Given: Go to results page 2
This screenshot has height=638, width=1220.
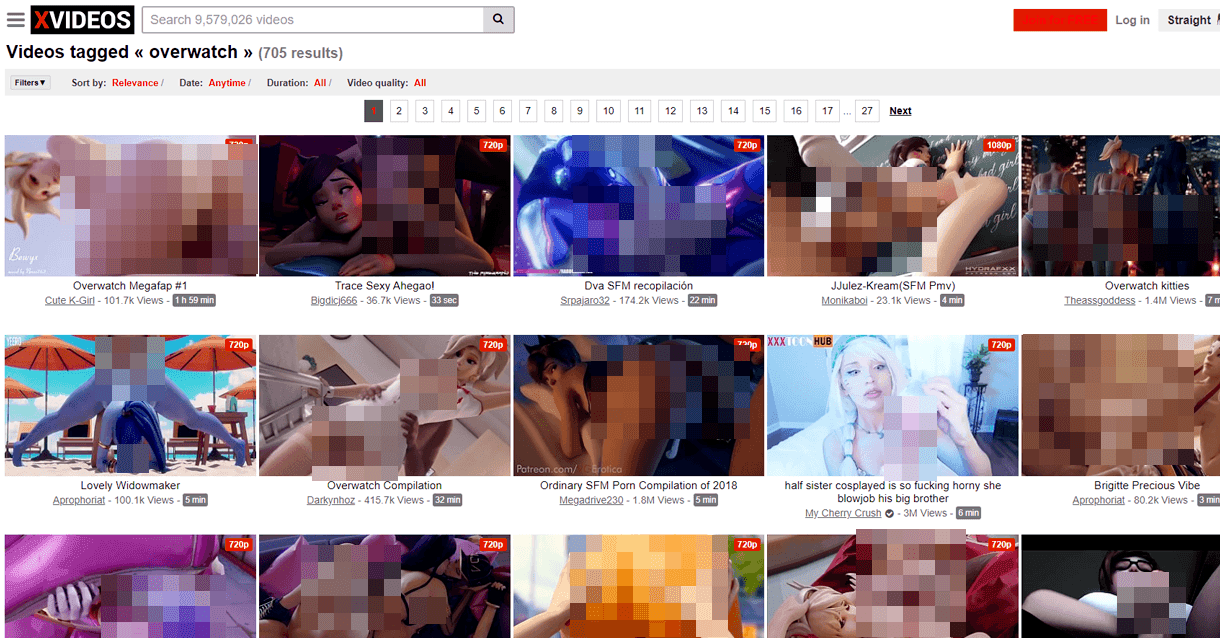Looking at the screenshot, I should [x=399, y=111].
